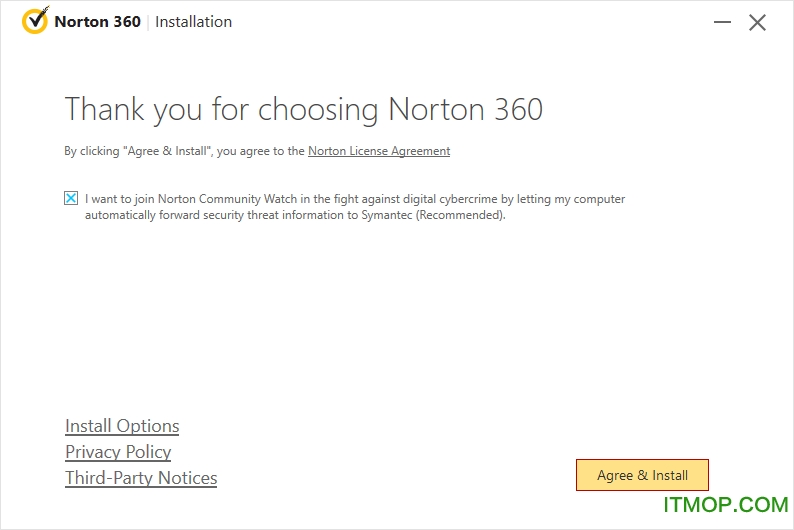
Task: Open Install Options link
Action: (122, 426)
